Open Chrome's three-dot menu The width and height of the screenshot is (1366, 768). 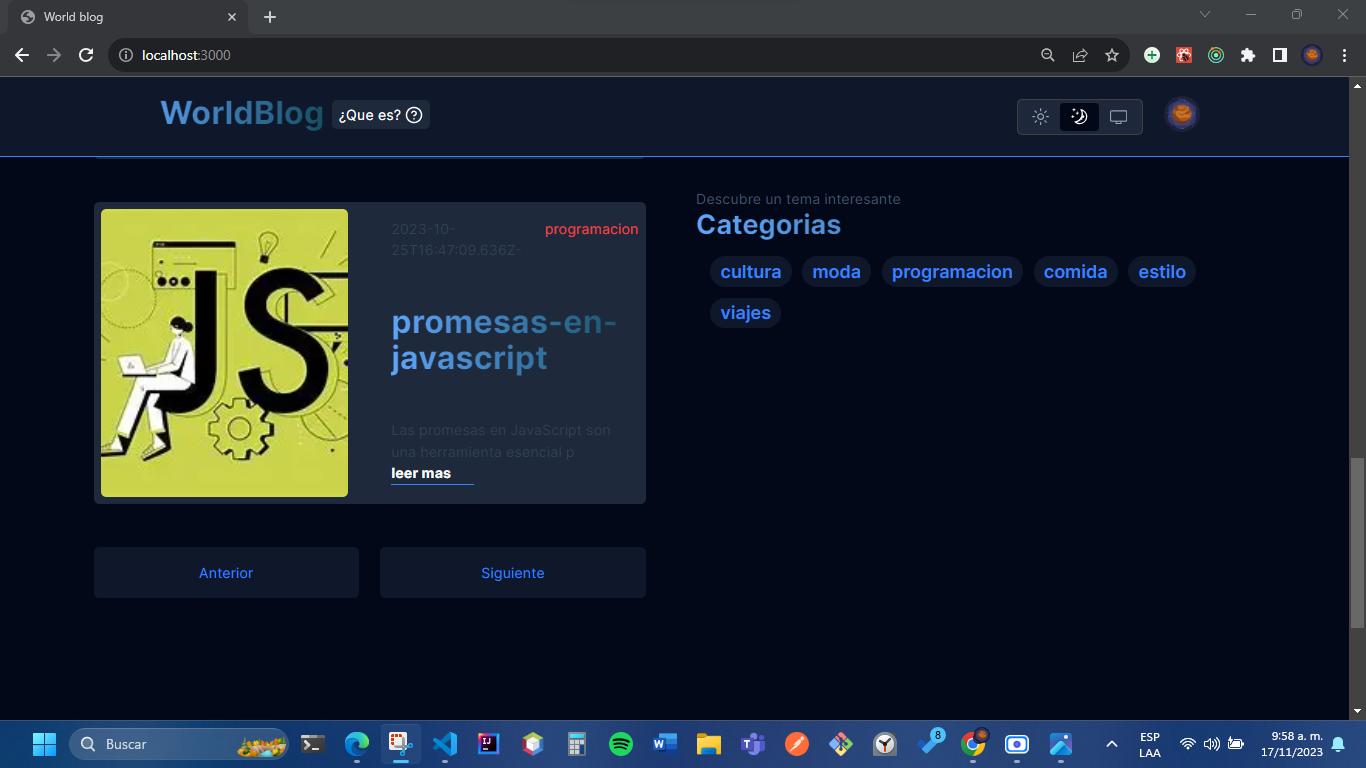click(x=1344, y=55)
